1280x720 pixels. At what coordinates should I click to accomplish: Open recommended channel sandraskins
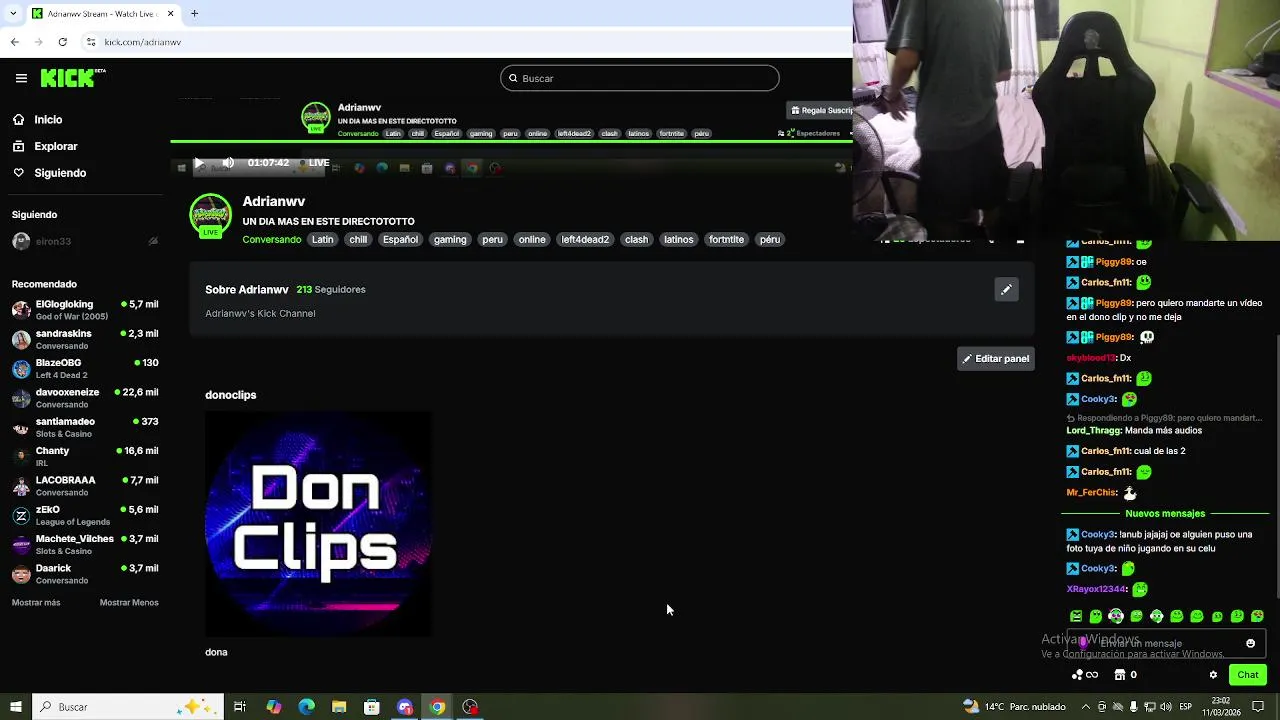85,339
